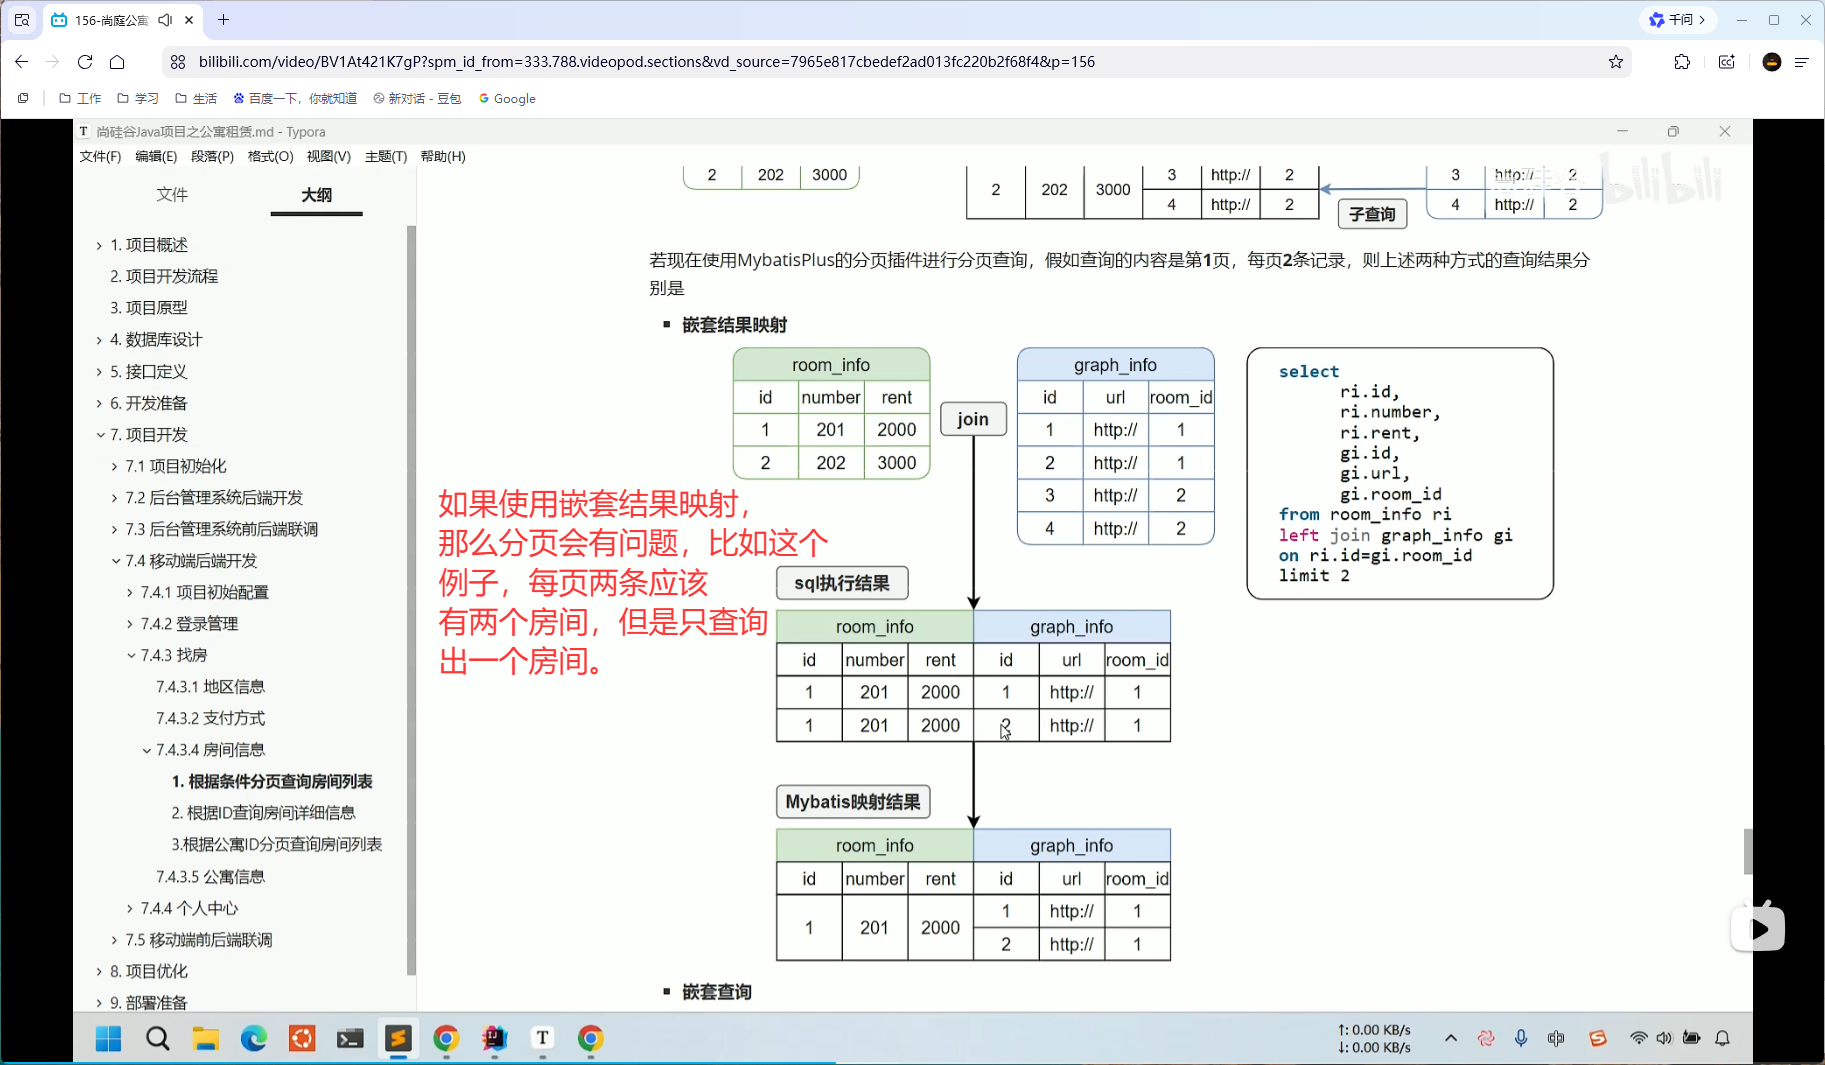This screenshot has height=1065, width=1825.
Task: Open the 学习 bookmarks folder
Action: [138, 98]
